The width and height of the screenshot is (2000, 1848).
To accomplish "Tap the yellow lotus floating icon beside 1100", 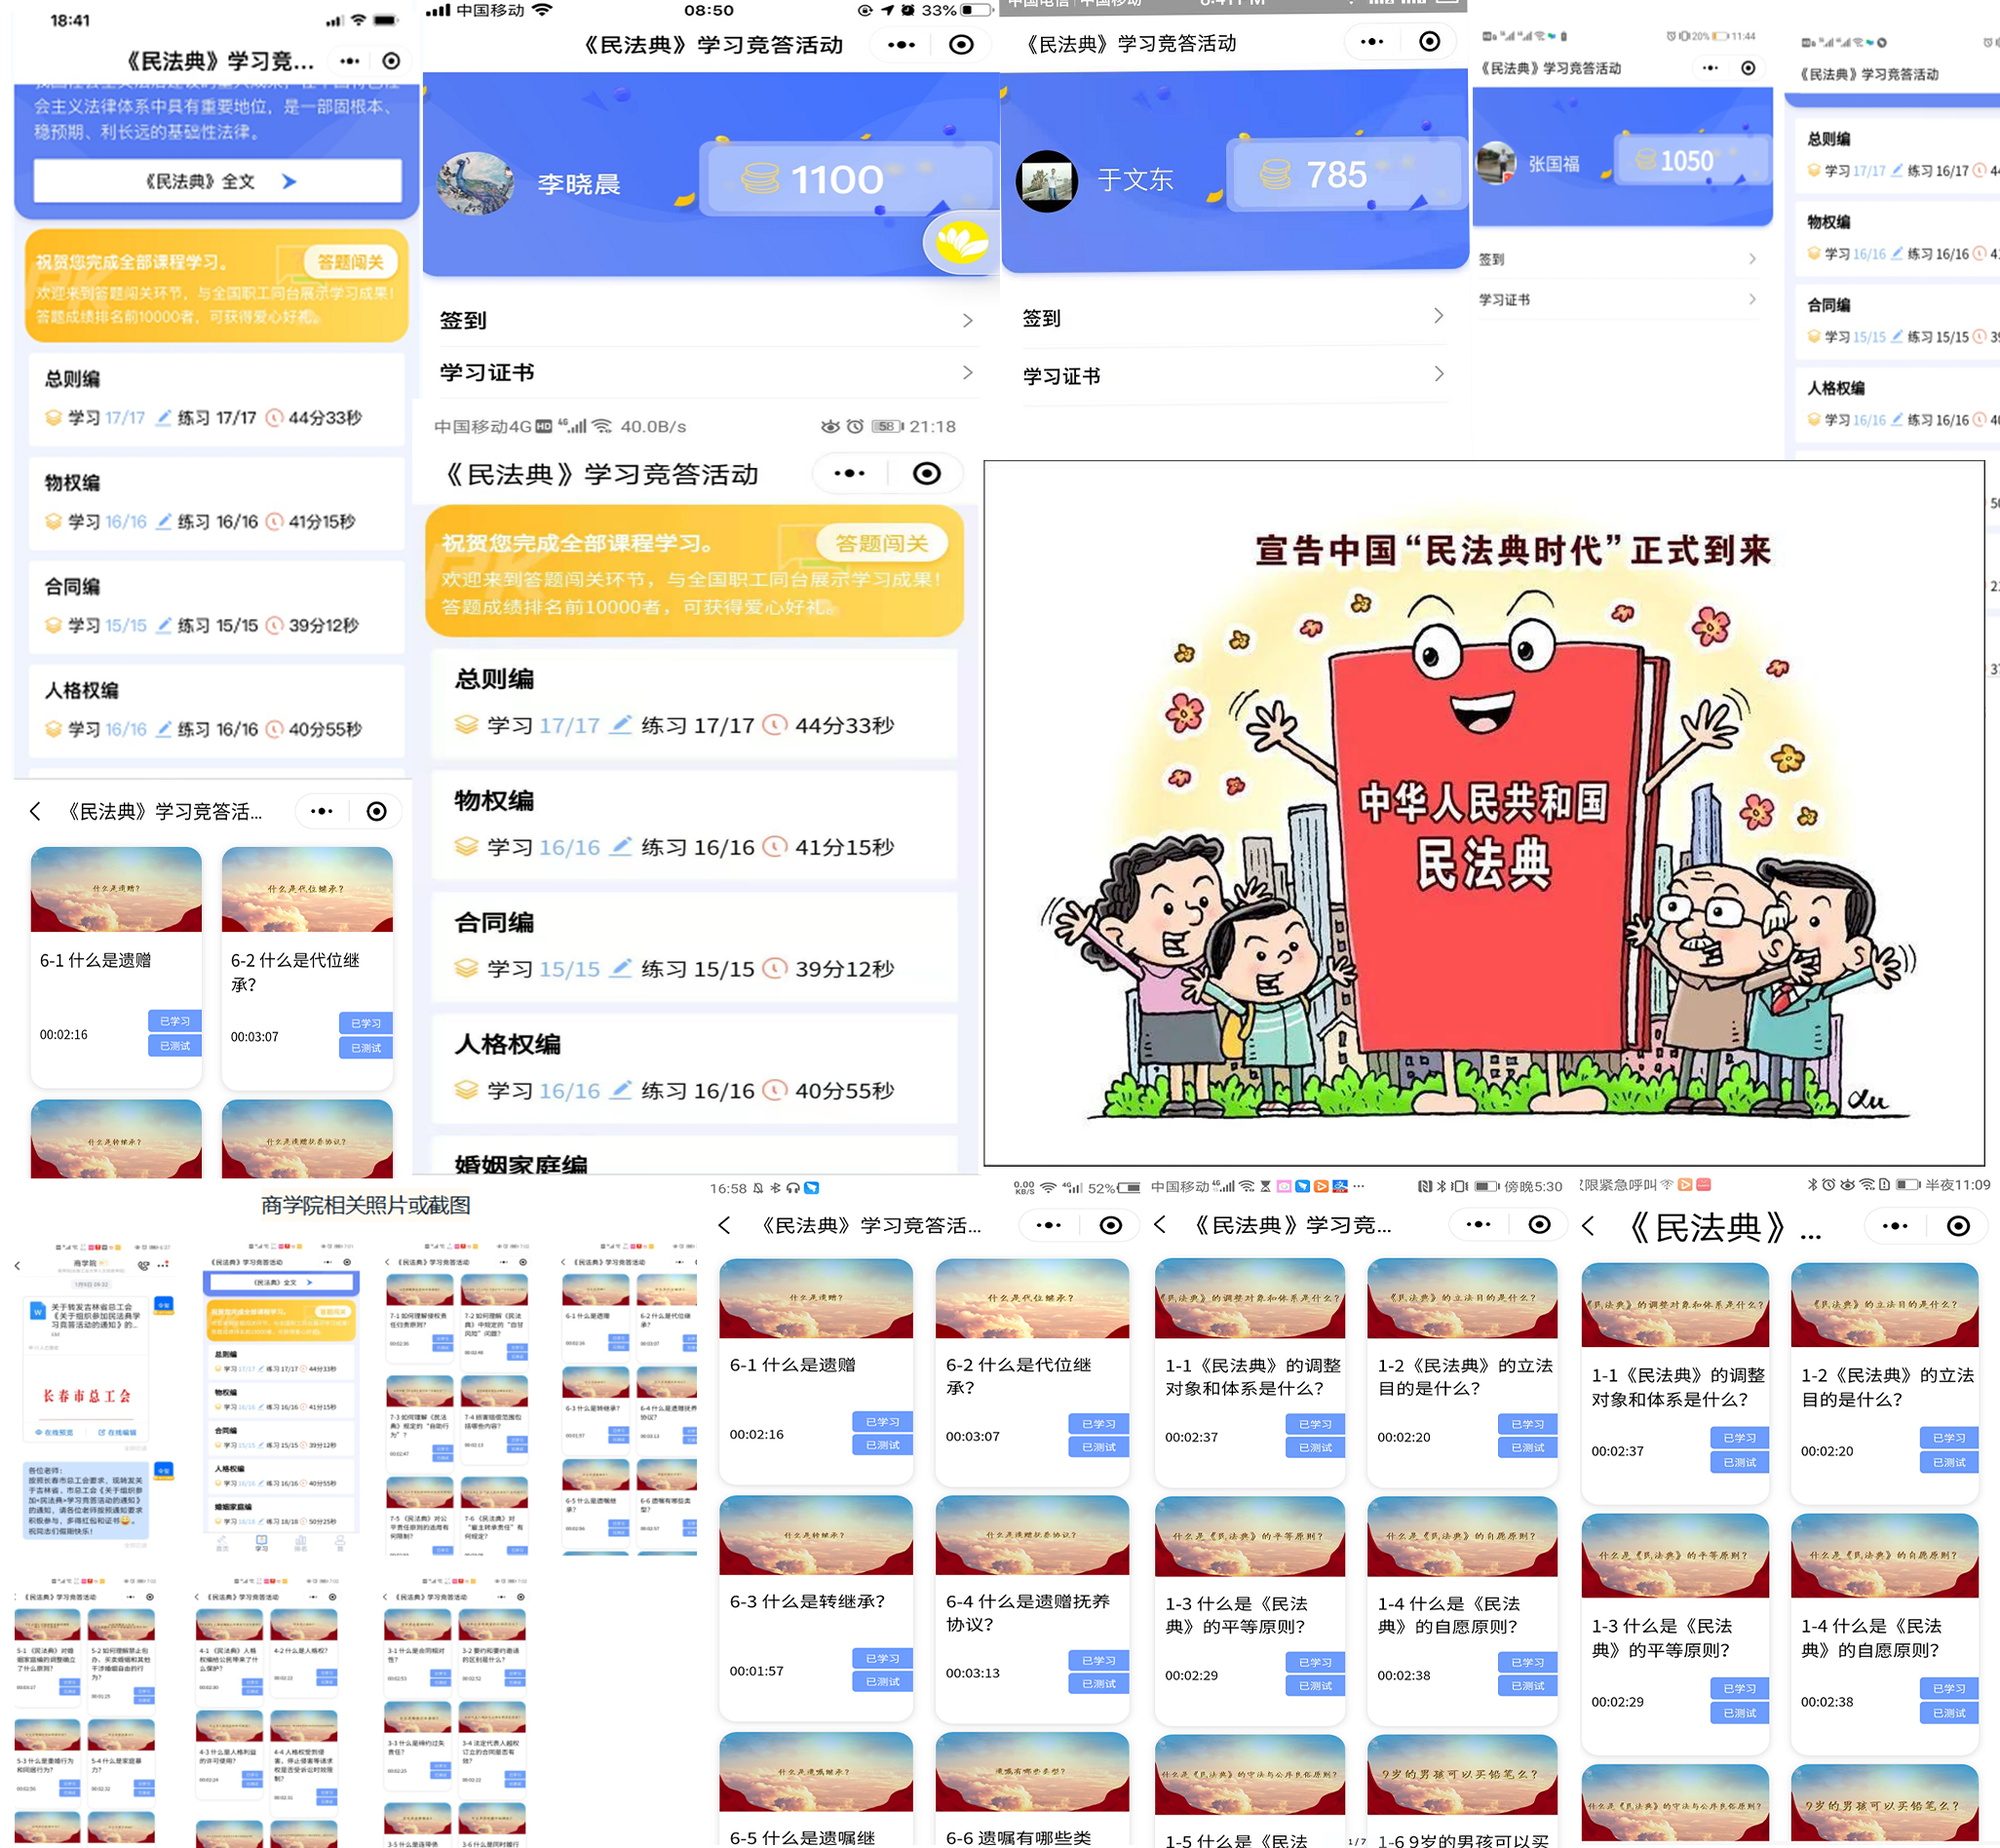I will click(x=961, y=241).
